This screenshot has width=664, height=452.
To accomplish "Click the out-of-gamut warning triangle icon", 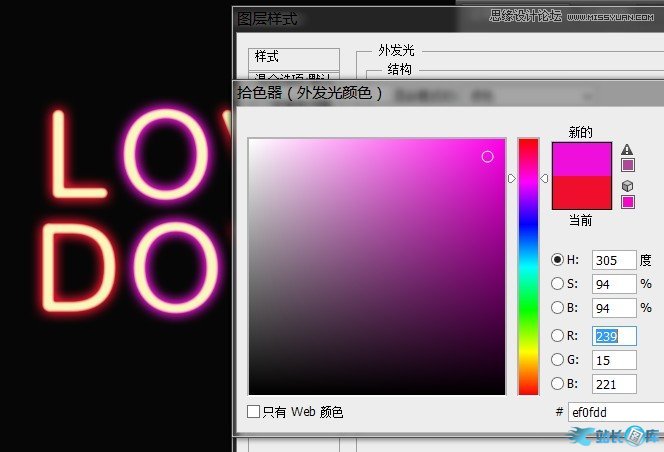I will [x=628, y=150].
